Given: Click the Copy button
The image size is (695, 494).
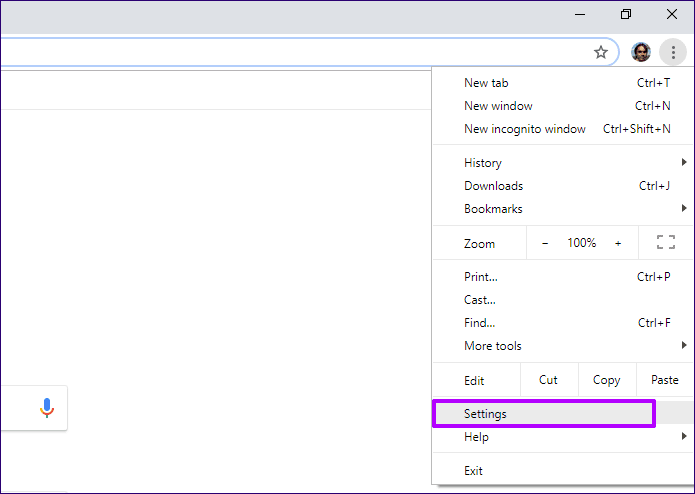Looking at the screenshot, I should [607, 380].
